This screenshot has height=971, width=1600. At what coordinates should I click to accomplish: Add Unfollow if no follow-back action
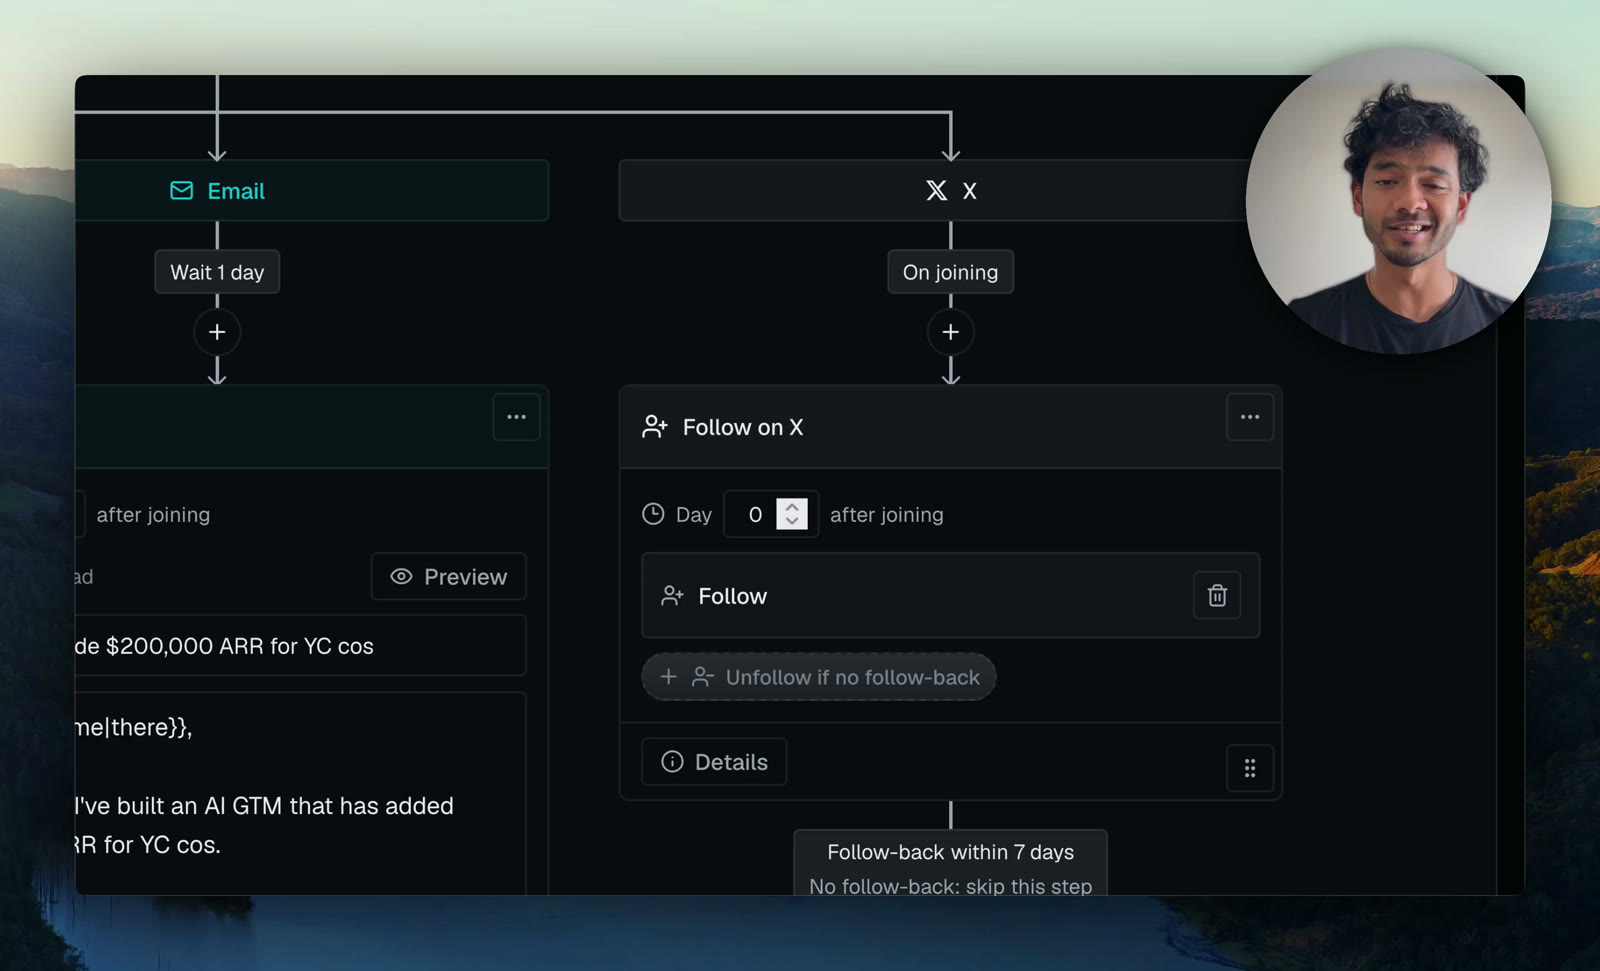click(819, 677)
